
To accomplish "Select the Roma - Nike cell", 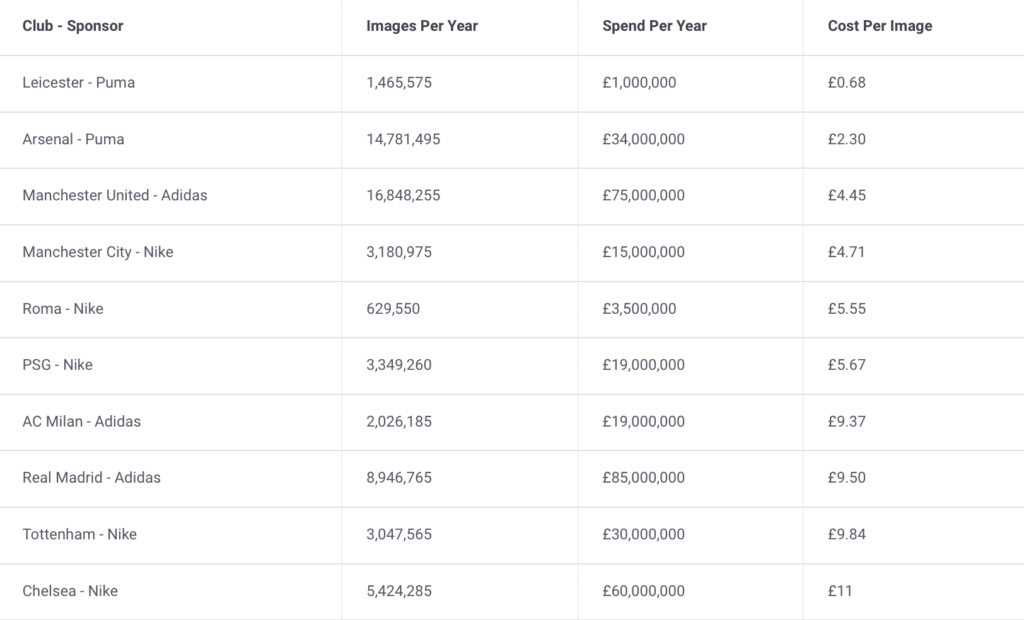I will [63, 309].
